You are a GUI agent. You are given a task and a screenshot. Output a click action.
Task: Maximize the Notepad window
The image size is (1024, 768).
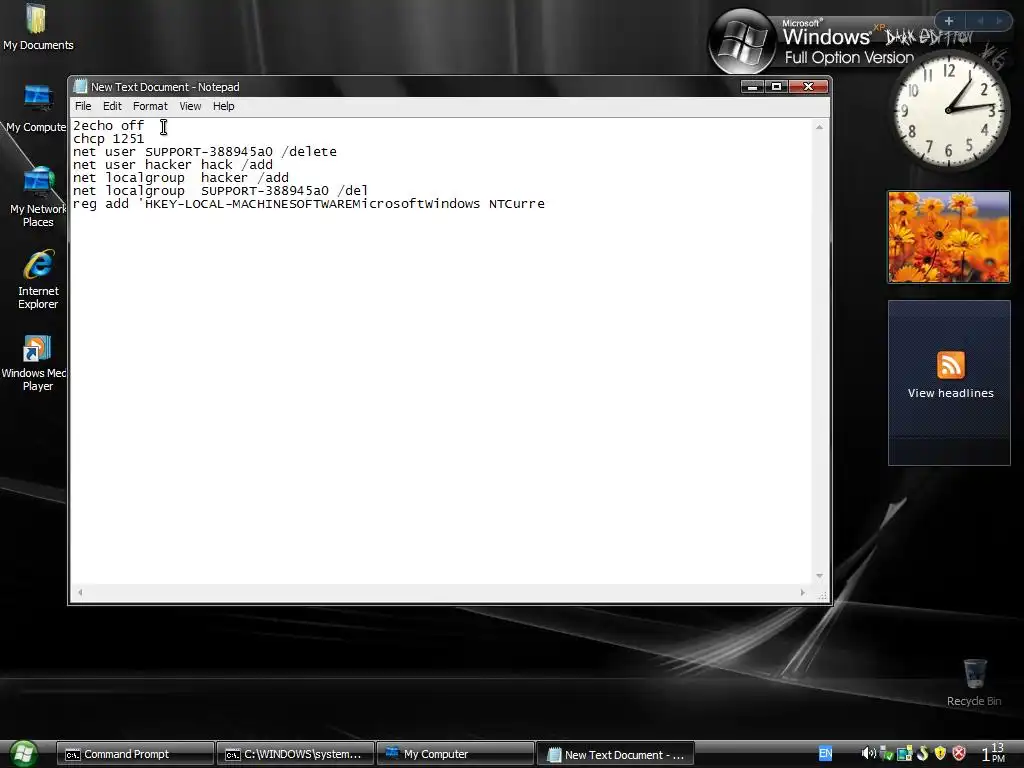pos(776,86)
